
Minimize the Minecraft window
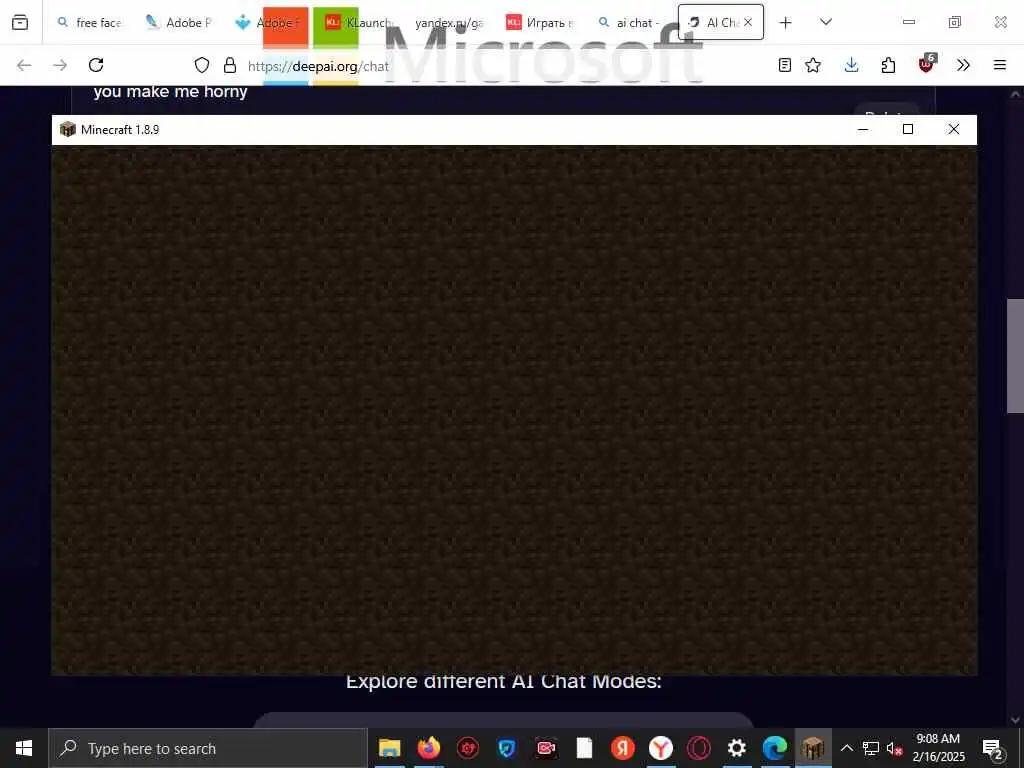[863, 129]
